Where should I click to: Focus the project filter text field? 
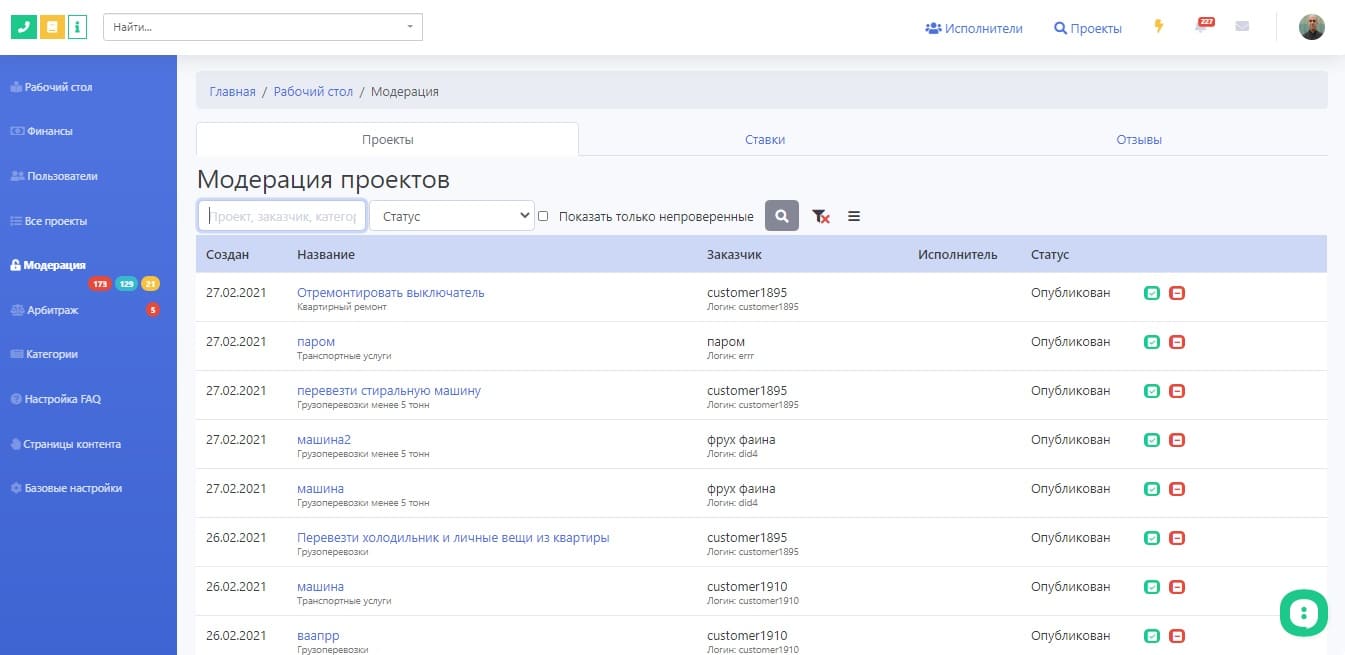(281, 216)
